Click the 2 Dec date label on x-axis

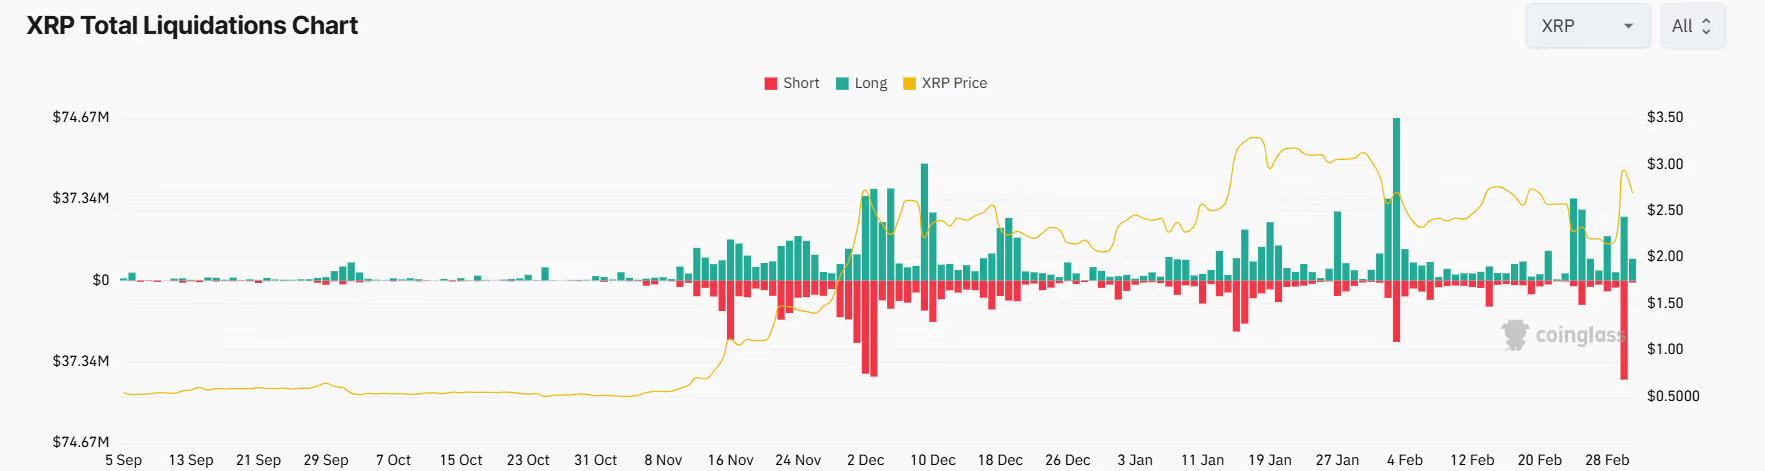[865, 460]
